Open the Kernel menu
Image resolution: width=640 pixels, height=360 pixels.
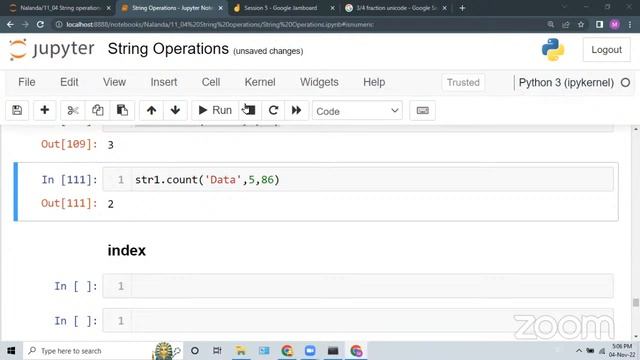[260, 82]
